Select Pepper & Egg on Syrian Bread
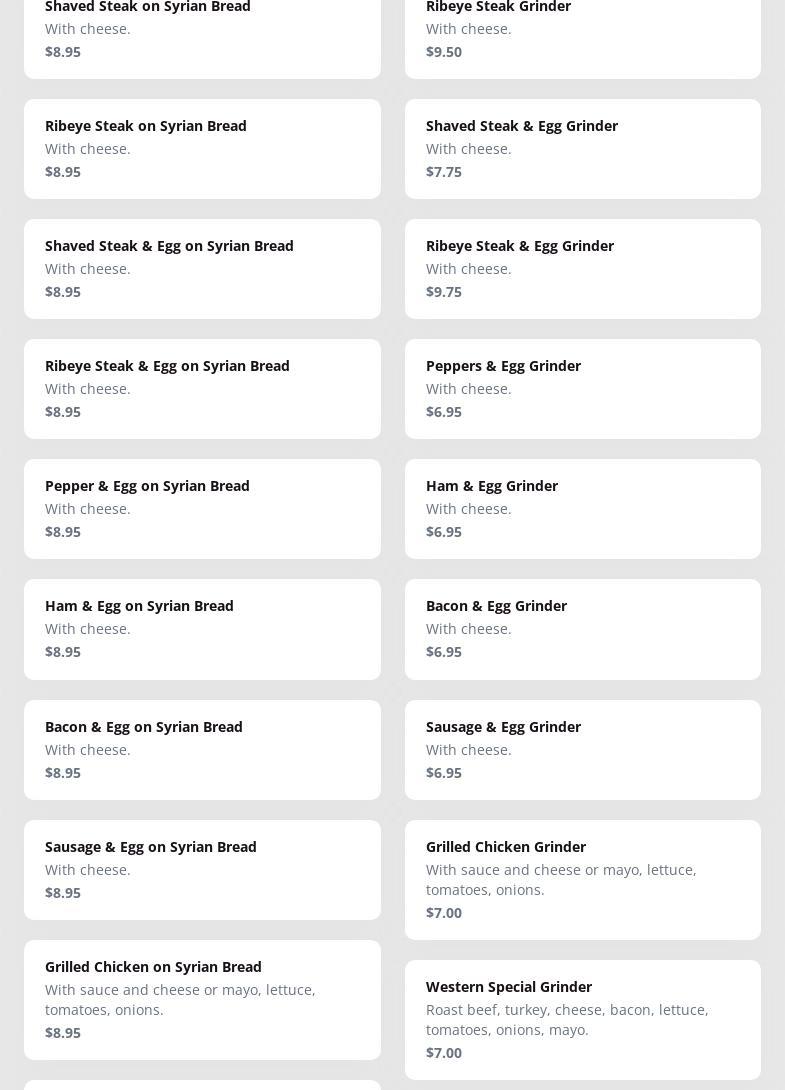 [x=202, y=508]
